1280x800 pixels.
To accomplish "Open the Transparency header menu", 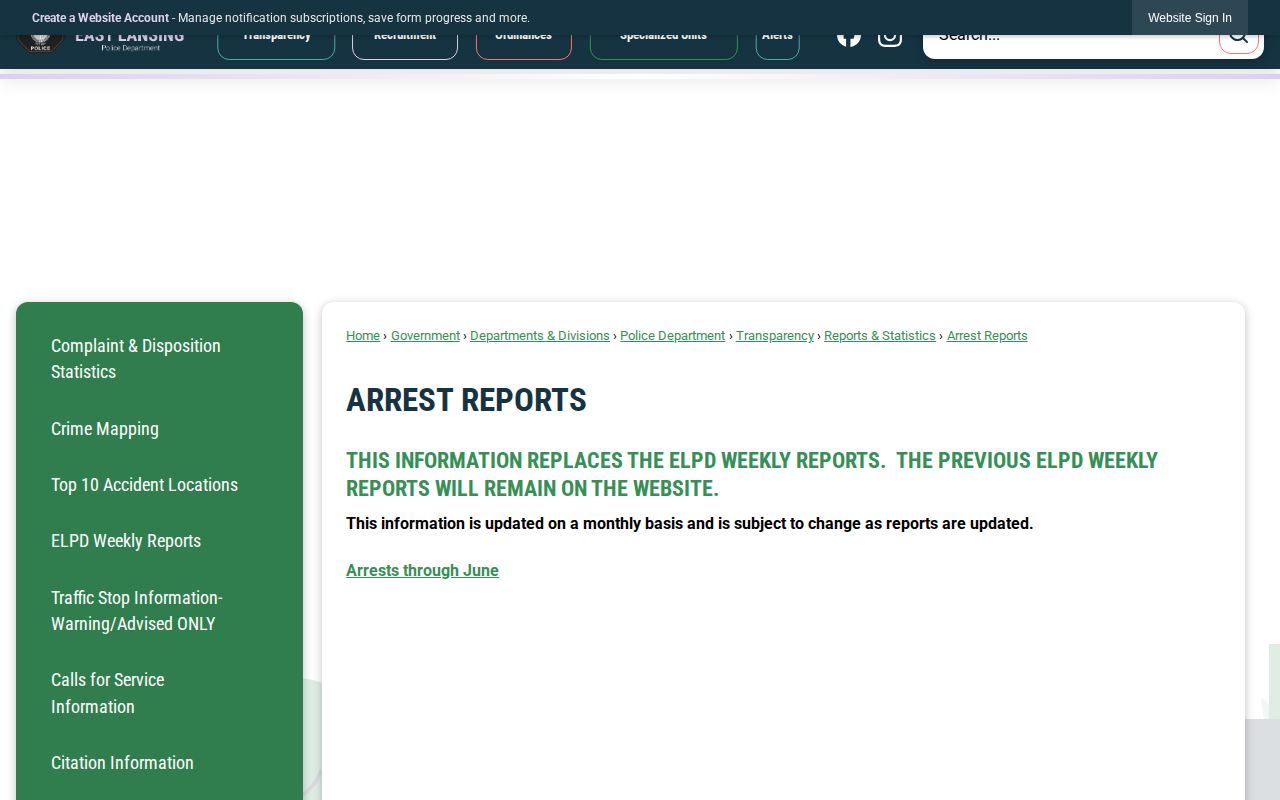I will (x=276, y=47).
